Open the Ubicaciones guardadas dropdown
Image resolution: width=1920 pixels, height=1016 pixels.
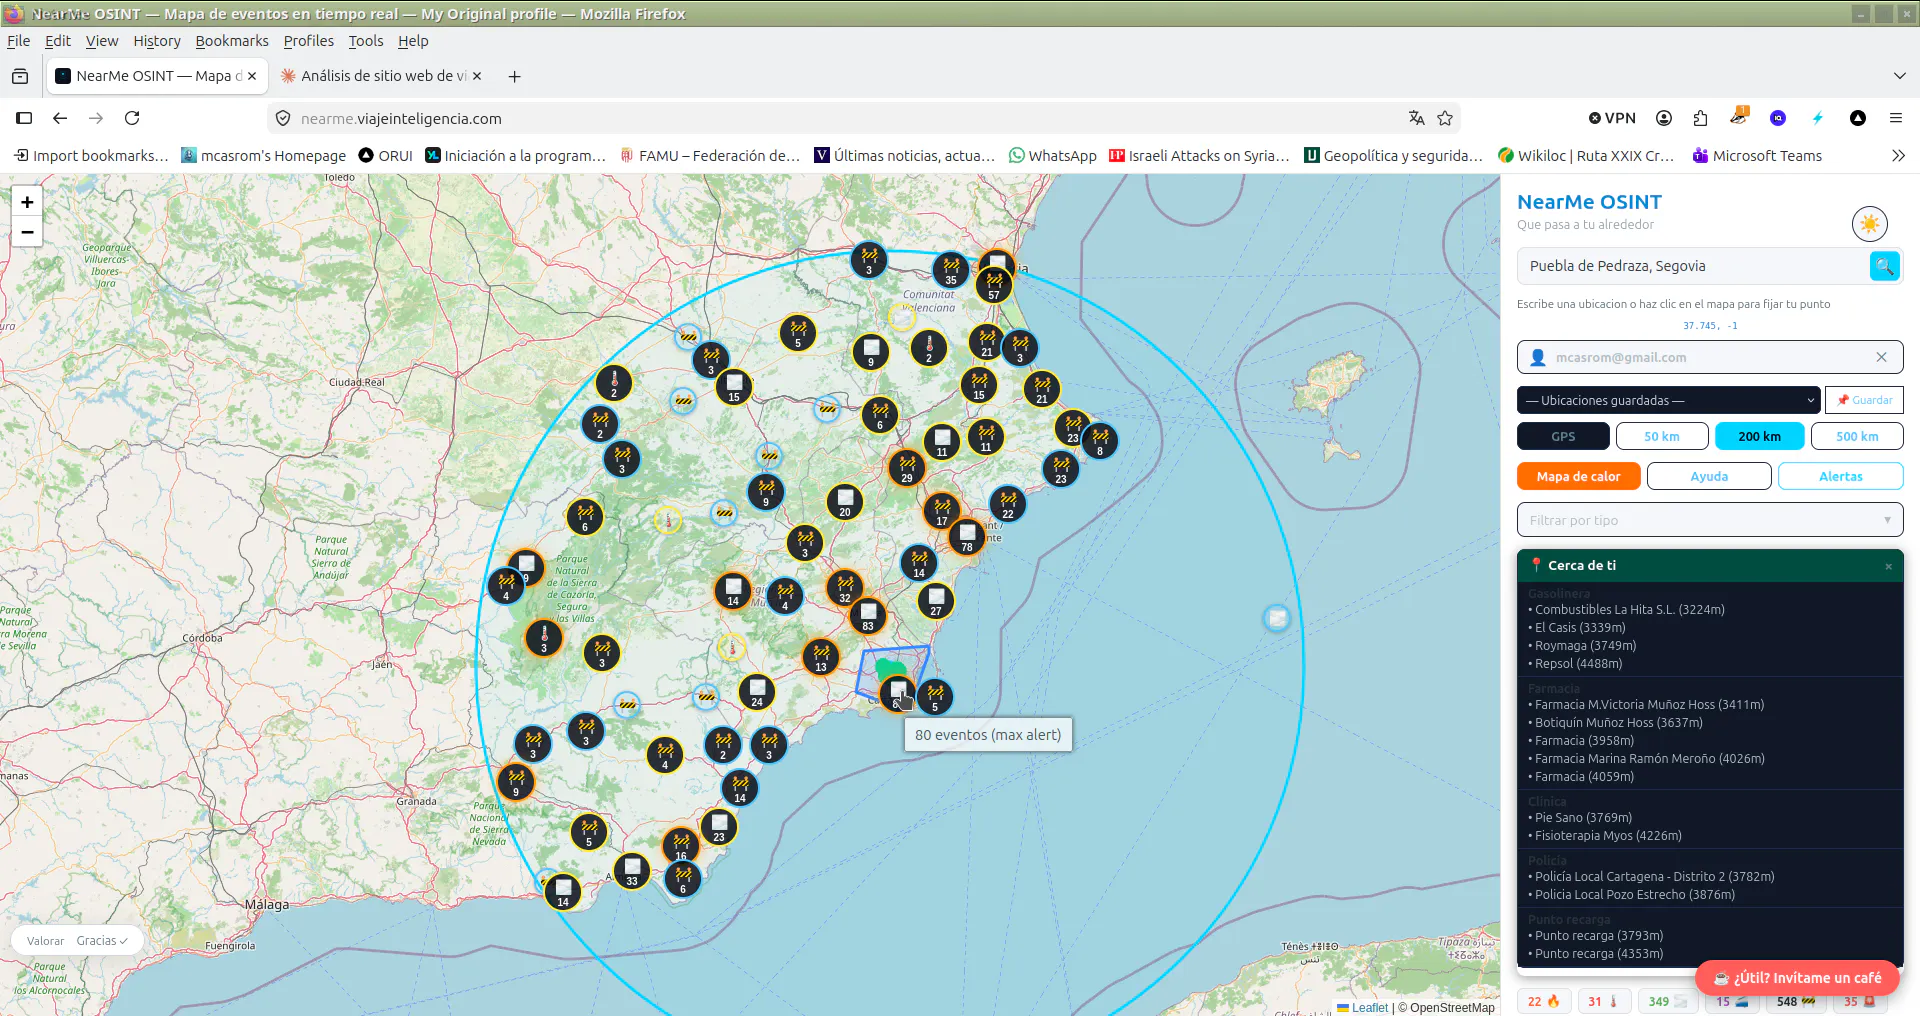[1668, 400]
